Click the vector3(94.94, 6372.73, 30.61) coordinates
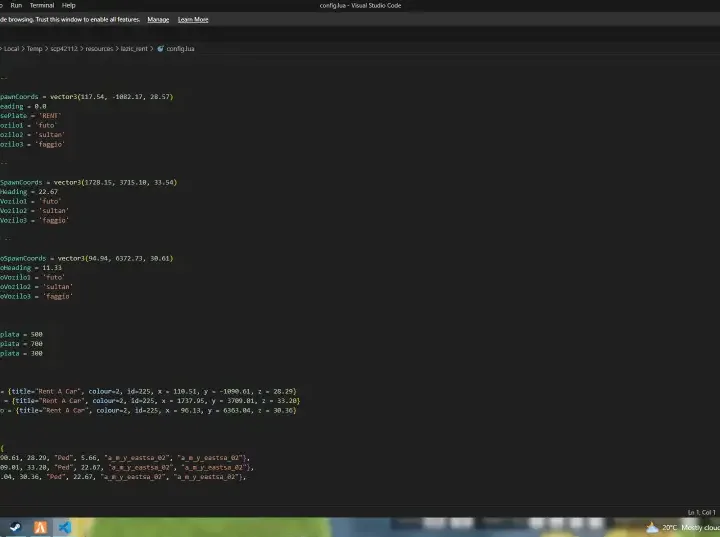The height and width of the screenshot is (537, 720). (116, 259)
